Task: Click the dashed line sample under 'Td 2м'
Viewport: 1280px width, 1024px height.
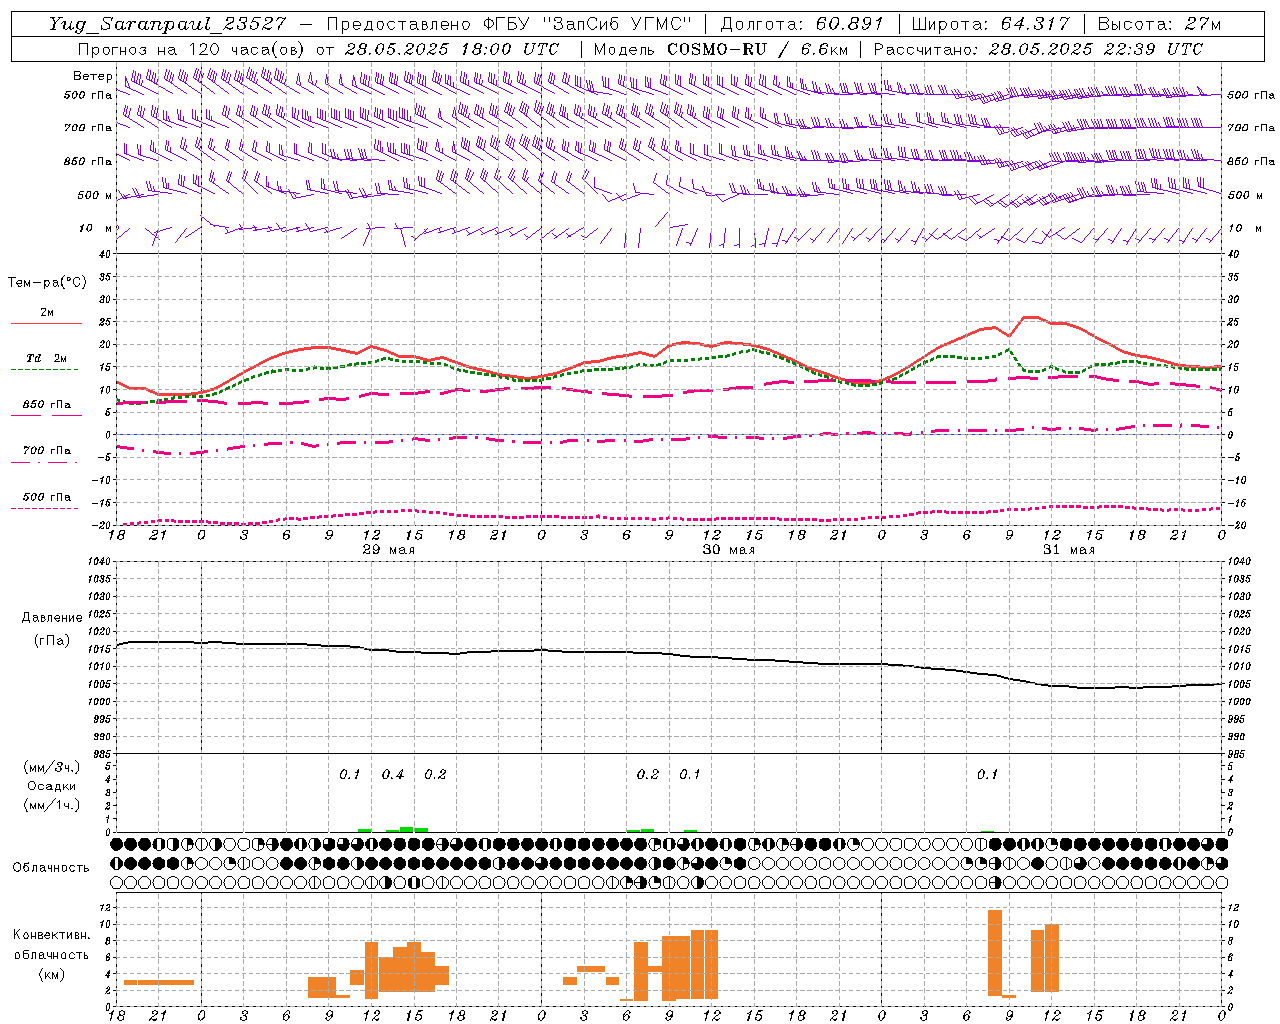Action: tap(46, 369)
